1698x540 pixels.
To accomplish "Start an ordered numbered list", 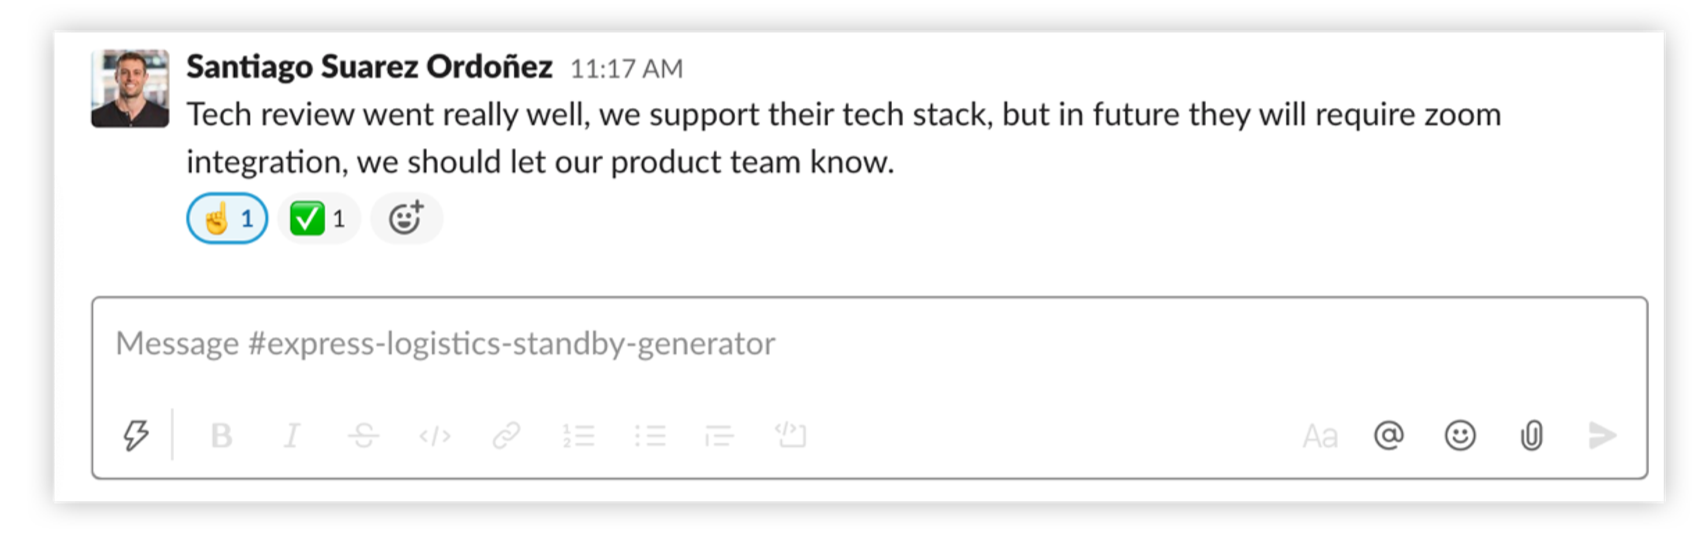I will (x=578, y=436).
